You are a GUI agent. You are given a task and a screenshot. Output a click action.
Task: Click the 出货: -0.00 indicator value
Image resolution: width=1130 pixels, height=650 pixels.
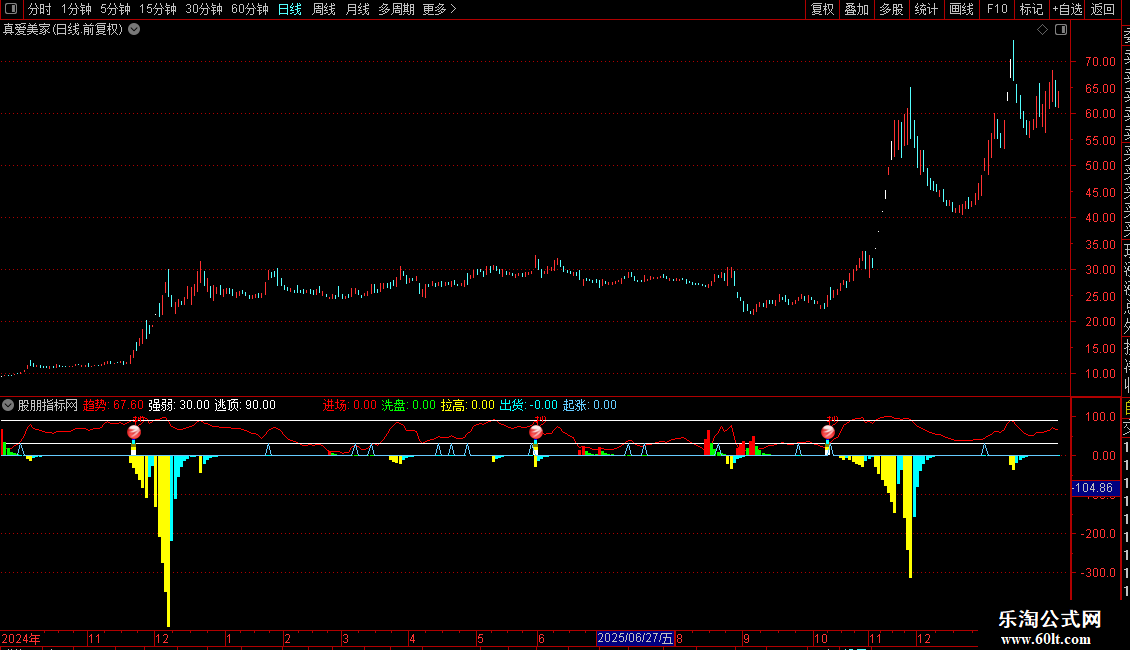click(528, 405)
